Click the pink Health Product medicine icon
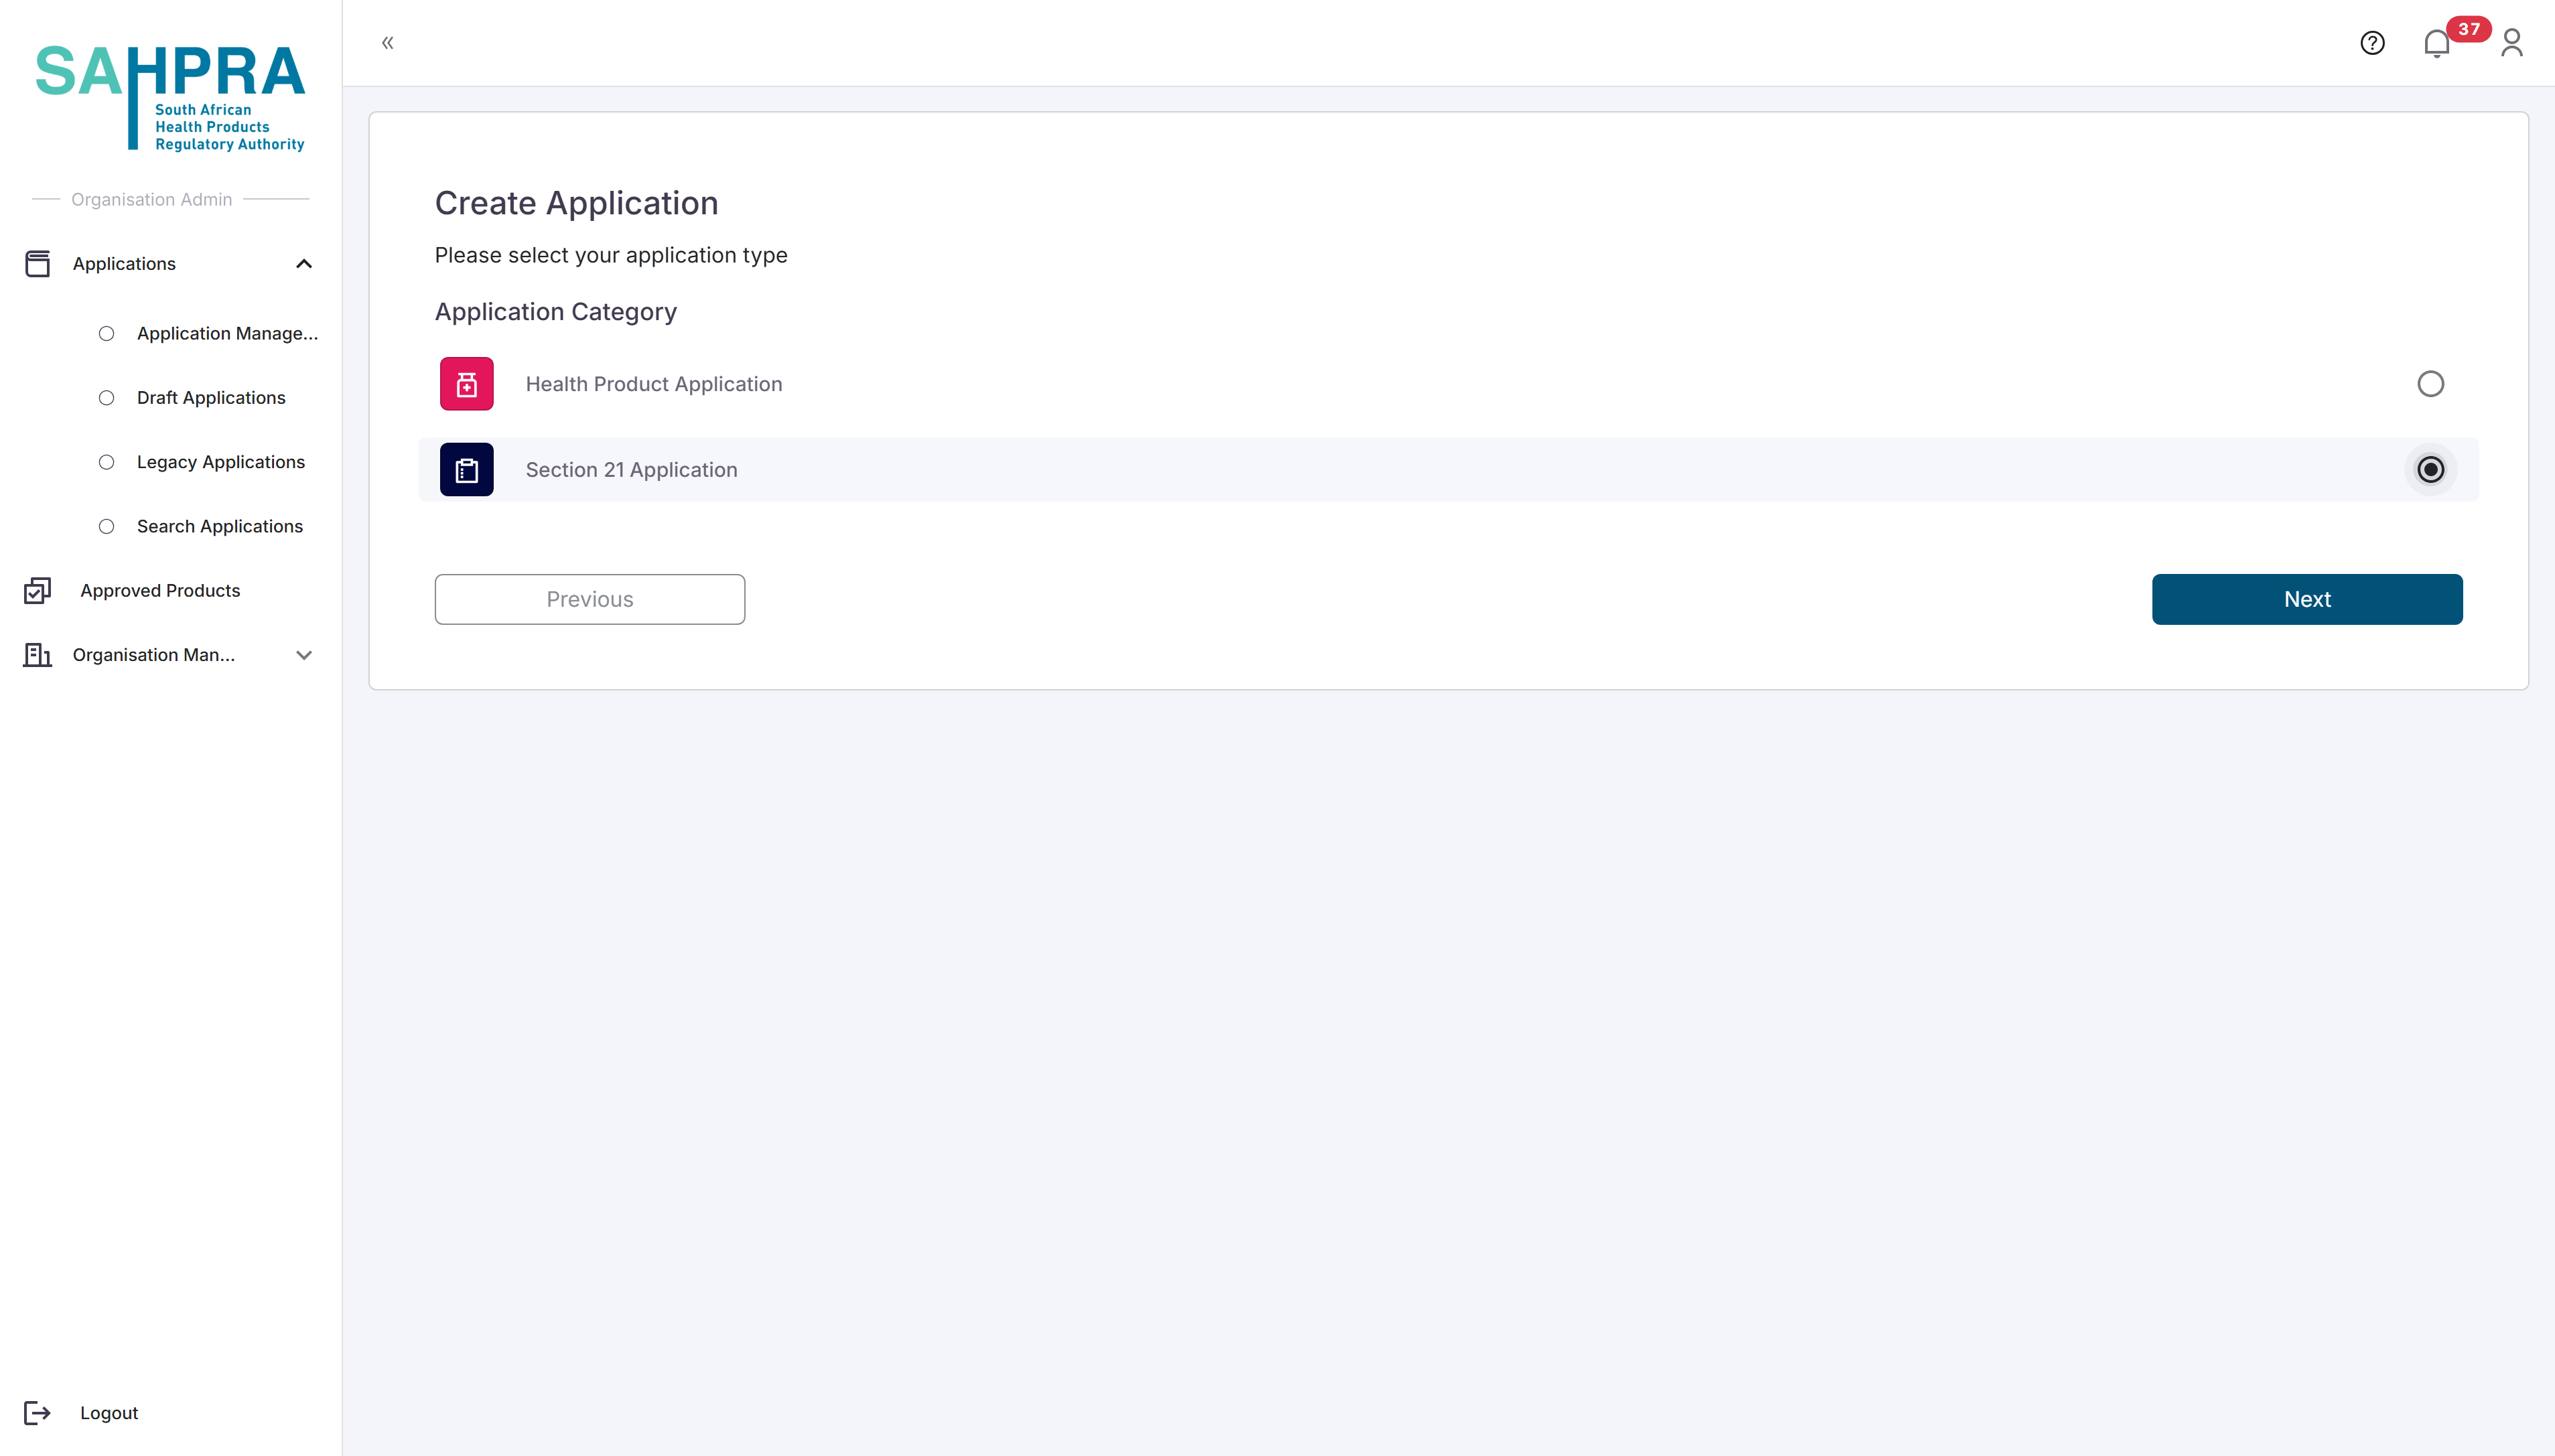 [x=467, y=384]
